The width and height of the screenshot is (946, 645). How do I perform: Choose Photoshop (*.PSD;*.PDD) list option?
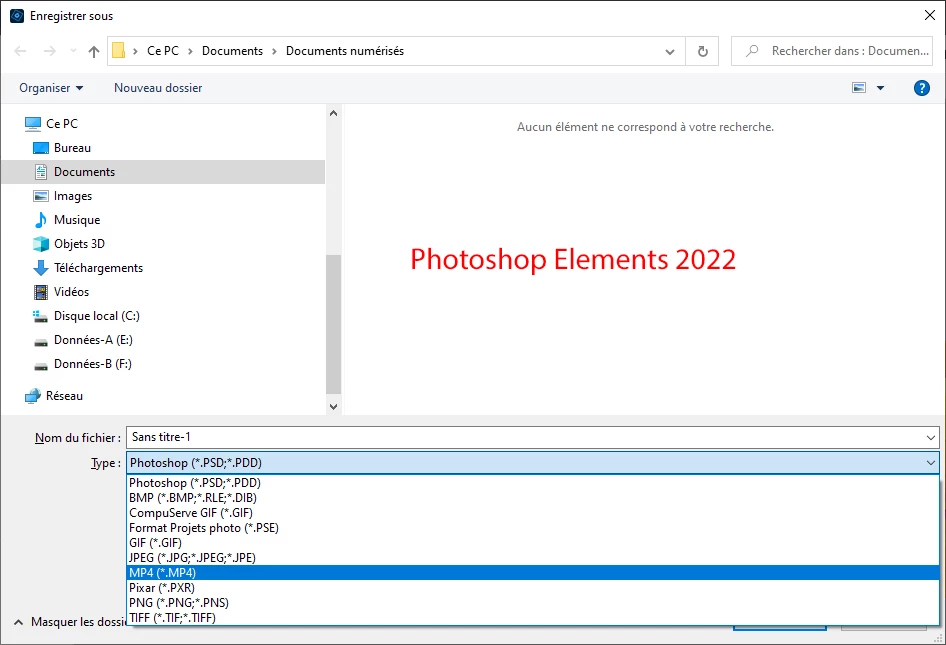[x=533, y=483]
